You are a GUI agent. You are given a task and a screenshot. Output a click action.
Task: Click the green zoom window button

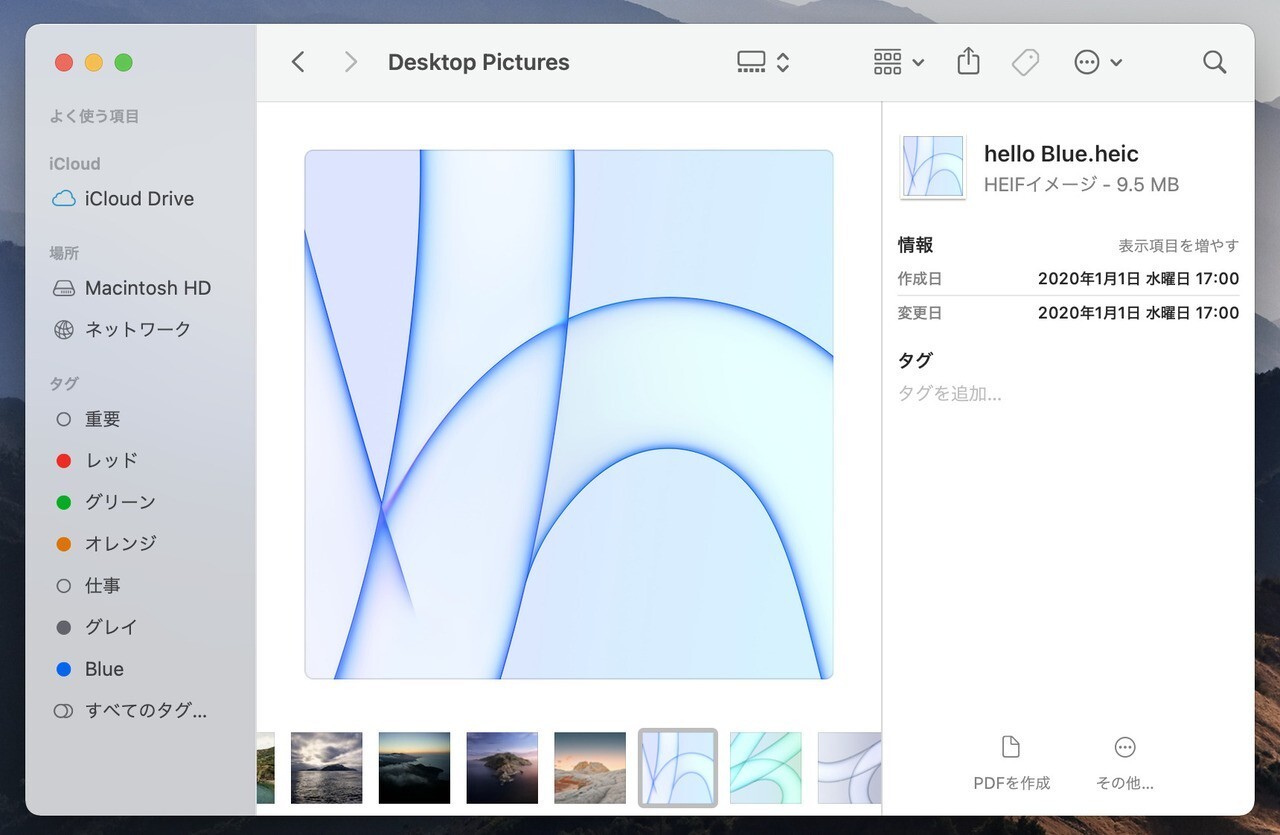pos(123,62)
